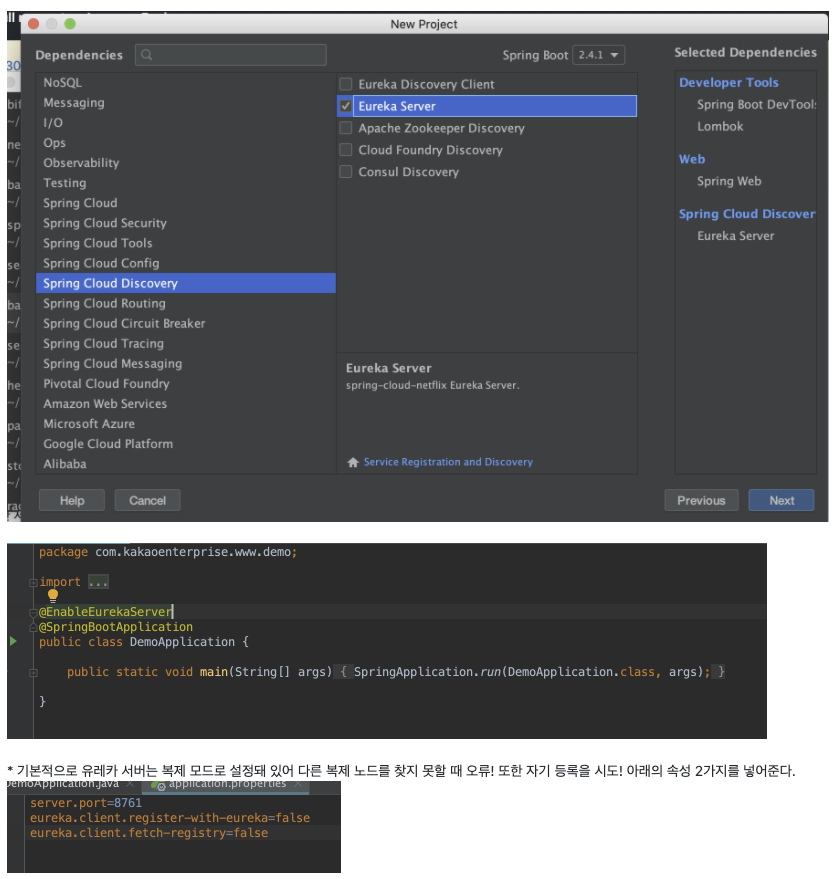Expand the folded import block
This screenshot has height=879, width=836.
click(x=33, y=582)
